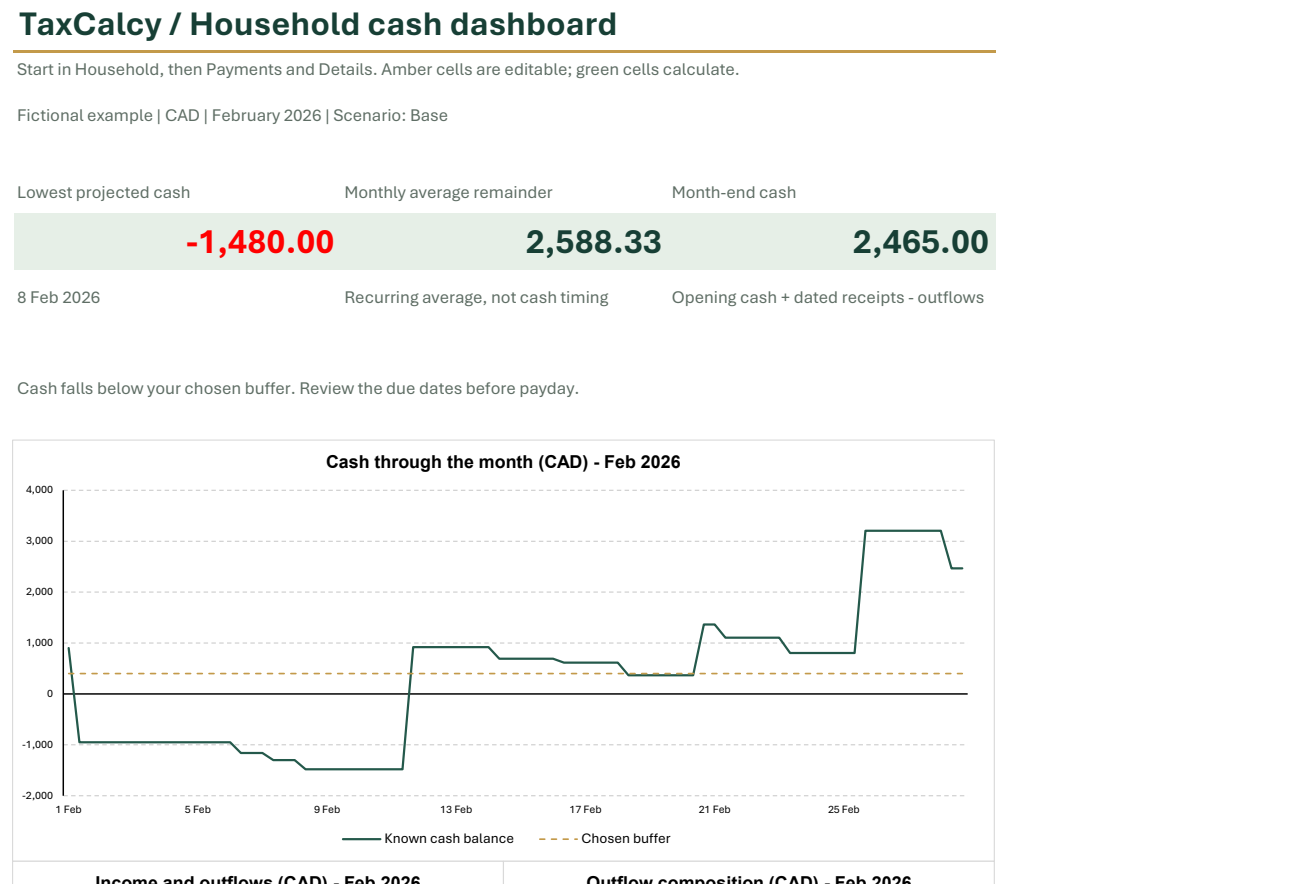The image size is (1300, 884).
Task: Click the 0 y-axis label
Action: pyautogui.click(x=50, y=694)
